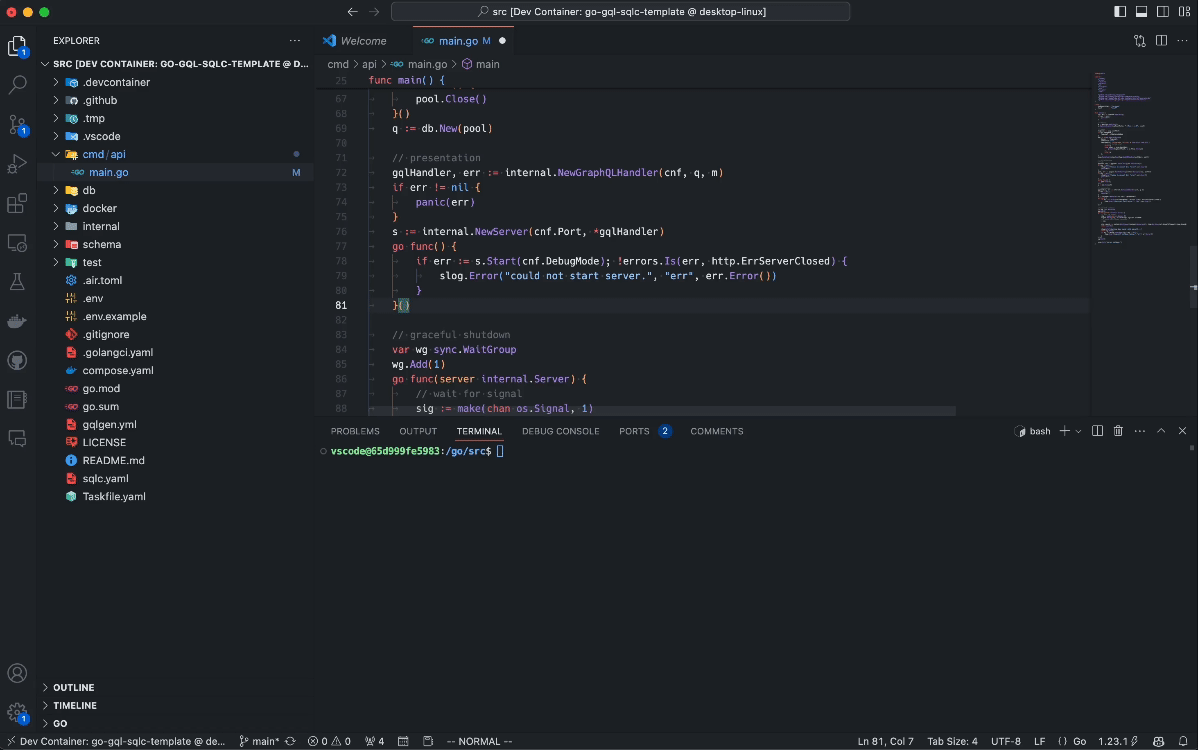Open the Manage gear icon
The height and width of the screenshot is (750, 1198).
[x=17, y=713]
